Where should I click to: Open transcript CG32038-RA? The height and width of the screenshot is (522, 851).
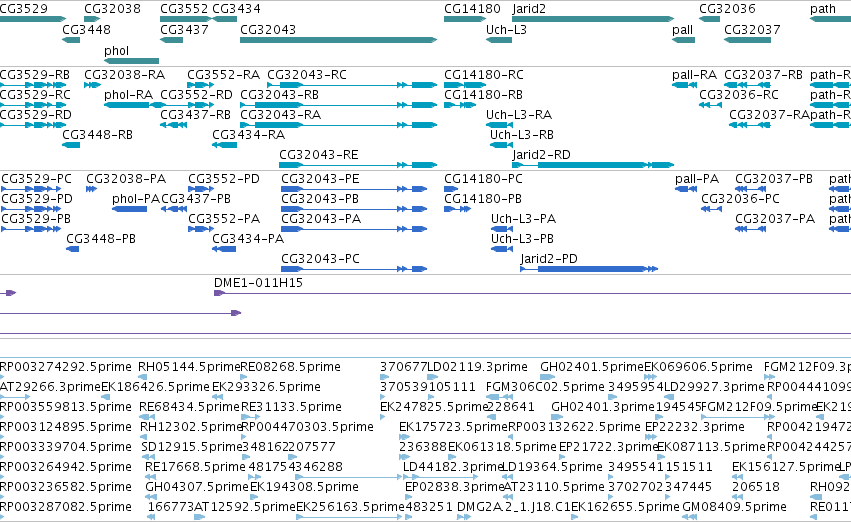(x=125, y=74)
